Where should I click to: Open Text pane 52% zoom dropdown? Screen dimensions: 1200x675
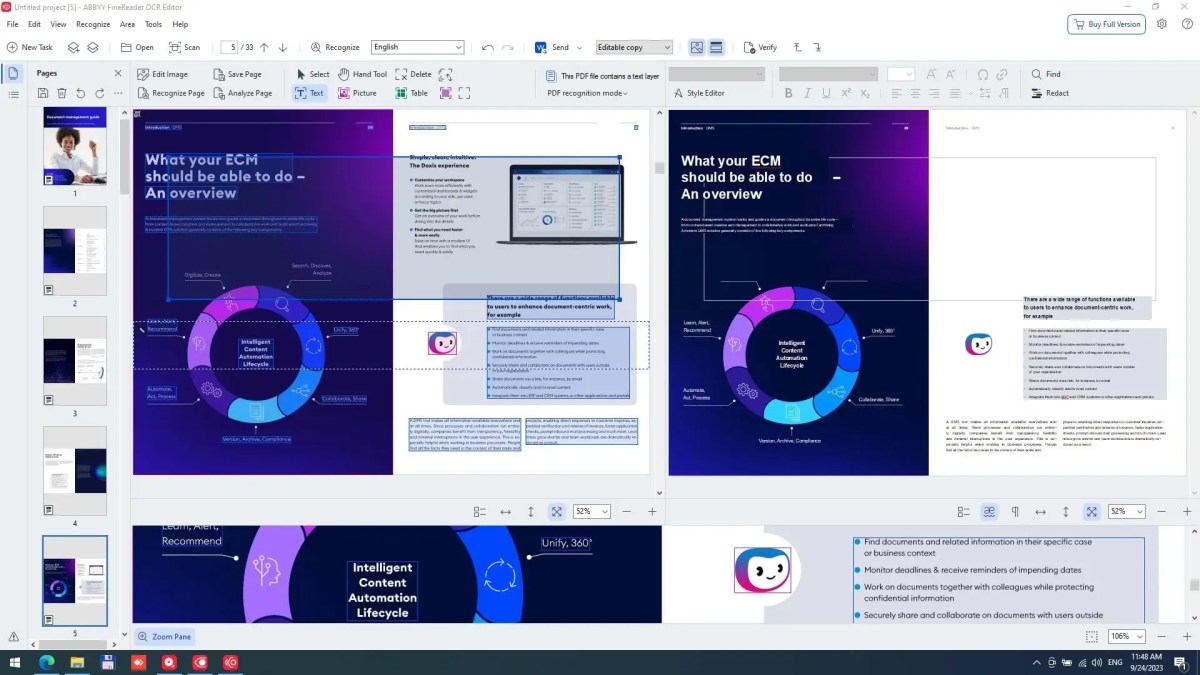[x=1126, y=511]
